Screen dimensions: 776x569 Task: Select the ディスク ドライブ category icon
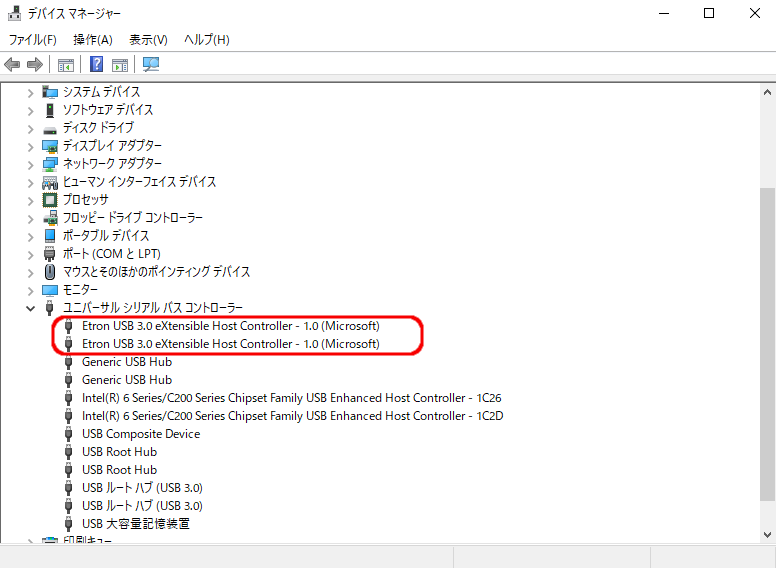[49, 130]
